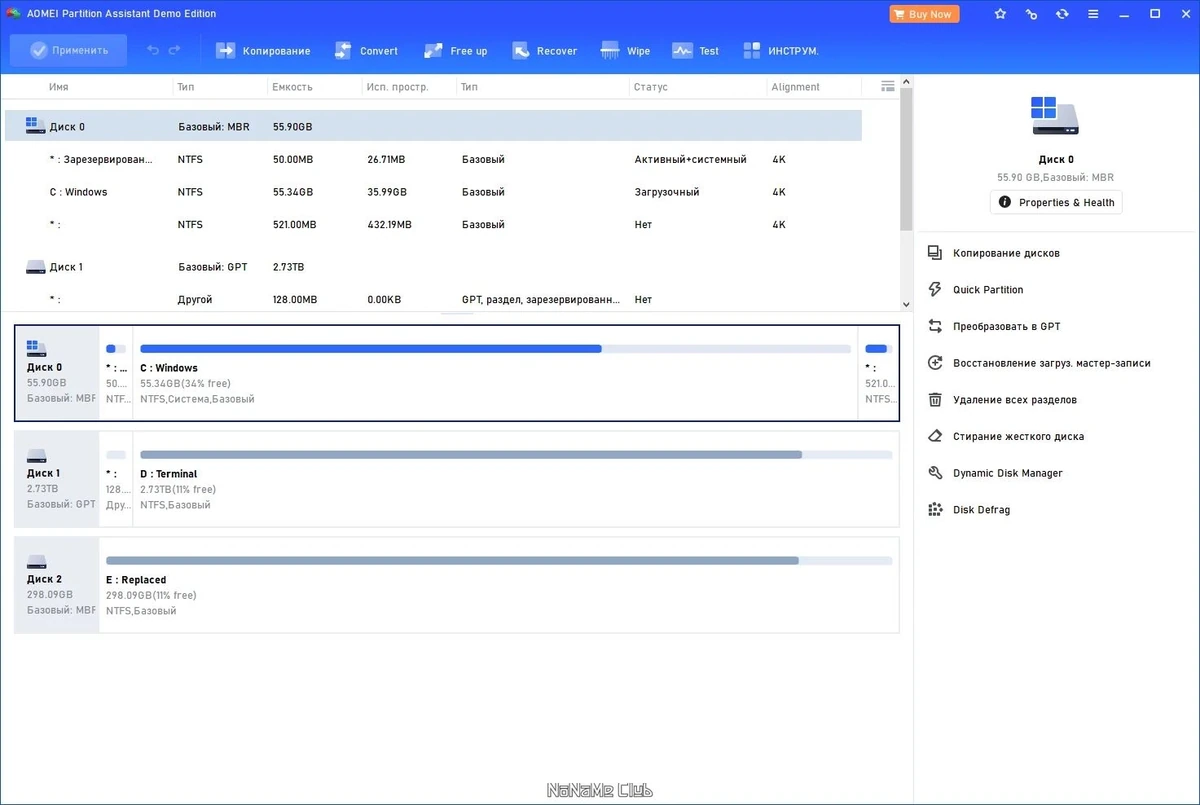Select Диск 1 row in the table
This screenshot has height=805, width=1200.
(433, 267)
